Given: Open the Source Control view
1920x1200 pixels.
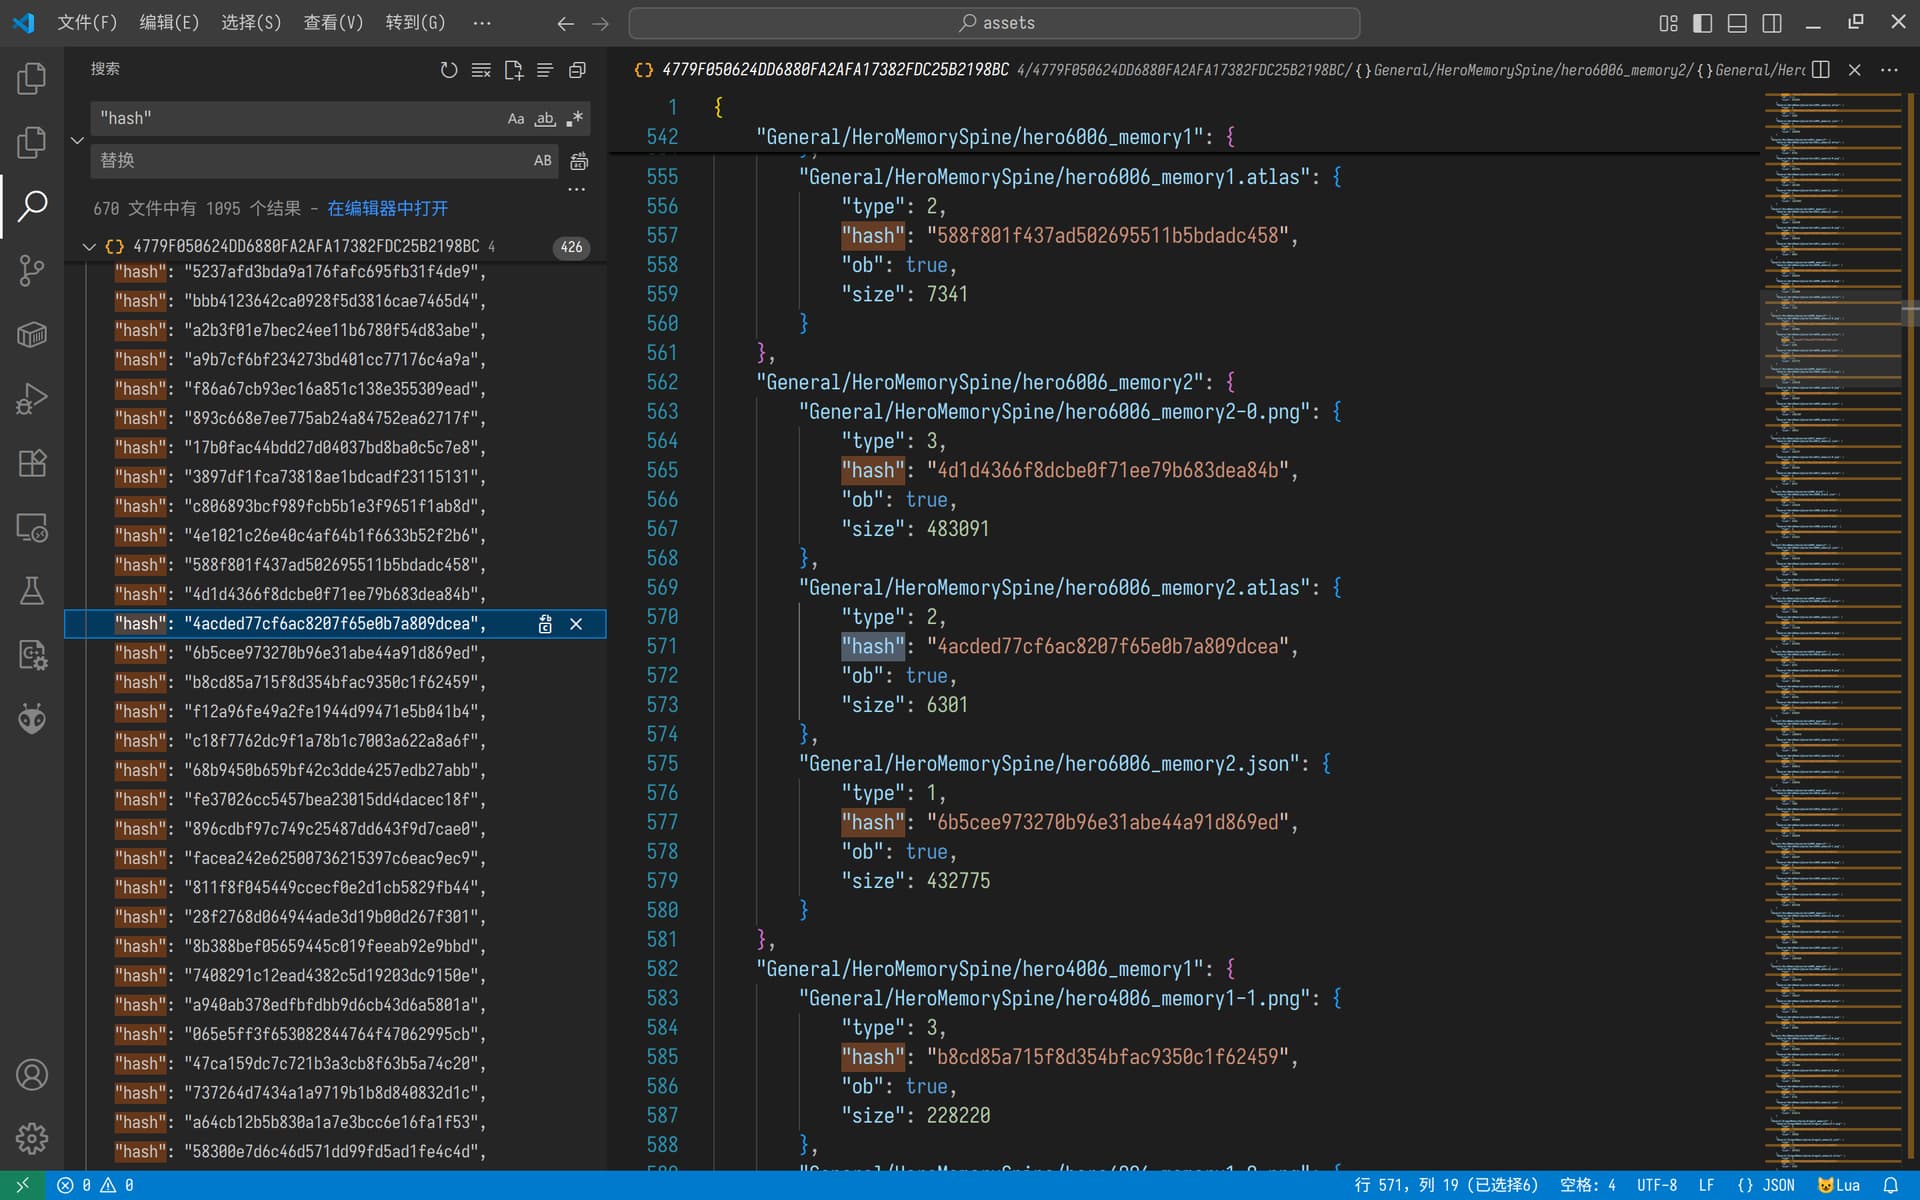Looking at the screenshot, I should point(32,270).
